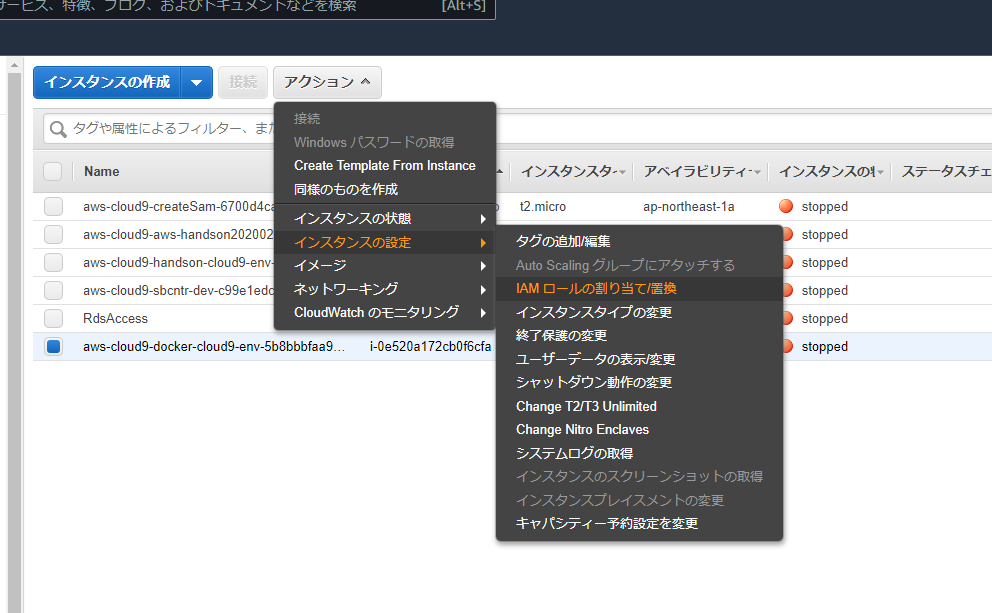Screen dimensions: 992x613
Task: Open the インスタンスの作成 dropdown arrow
Action: tap(197, 82)
